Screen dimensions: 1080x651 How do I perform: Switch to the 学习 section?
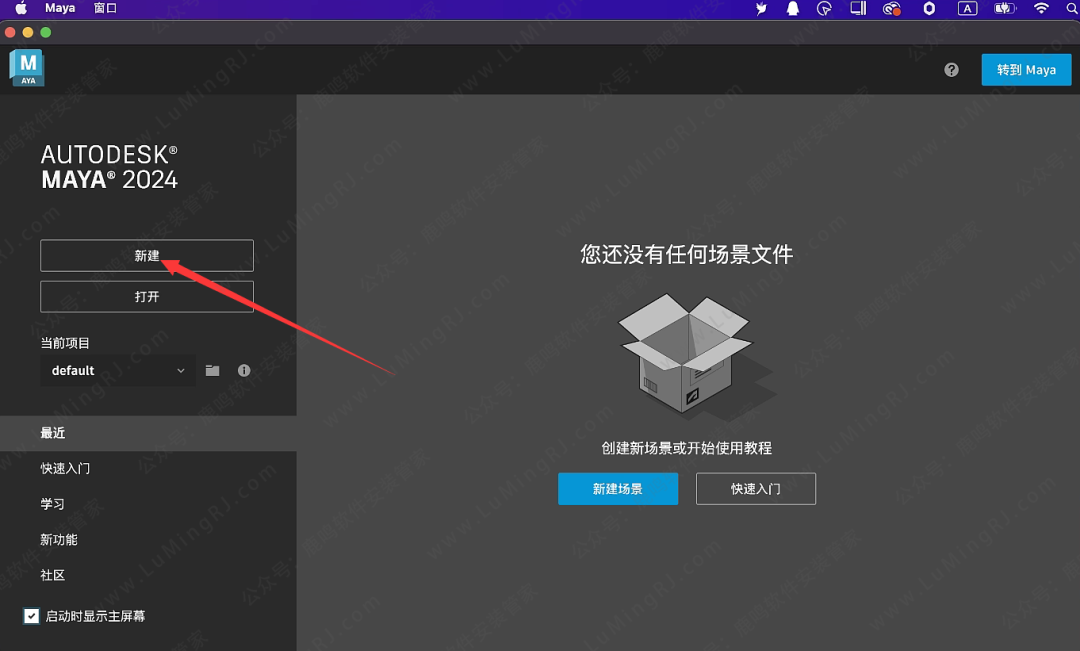(x=52, y=504)
